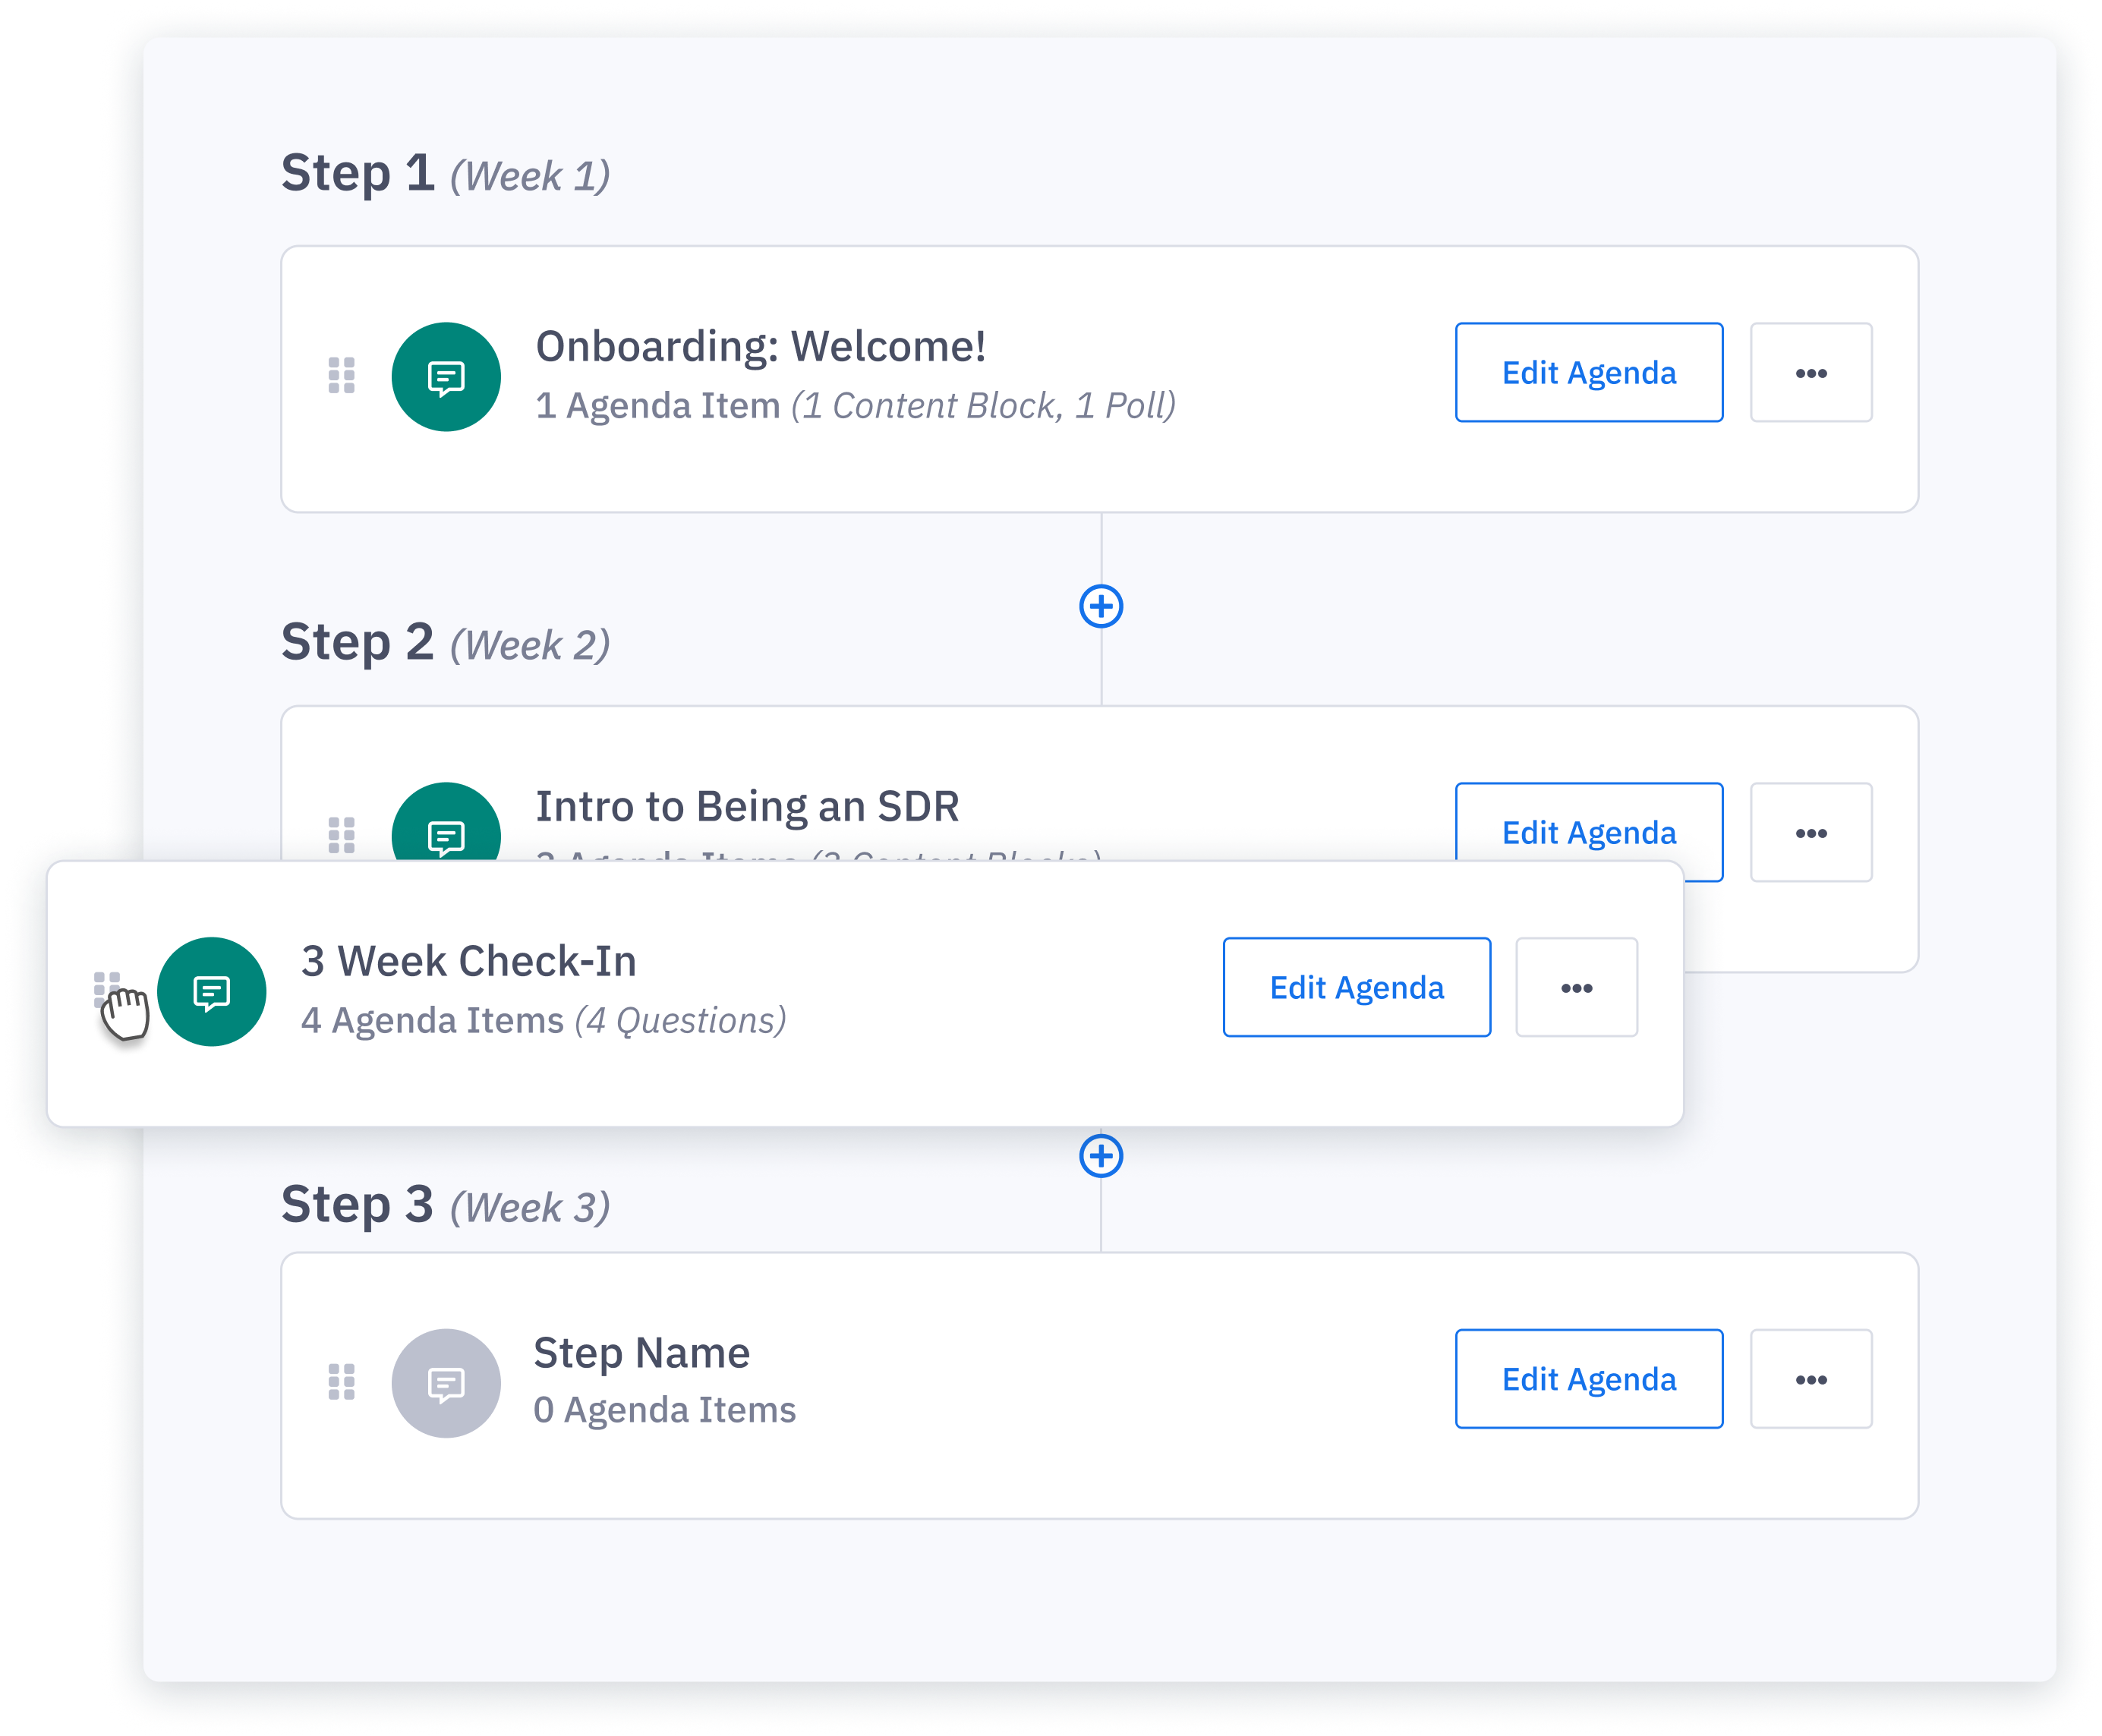Viewport: 2102px width, 1736px height.
Task: Click the drag handle for Intro to Being an SDR
Action: click(x=341, y=834)
